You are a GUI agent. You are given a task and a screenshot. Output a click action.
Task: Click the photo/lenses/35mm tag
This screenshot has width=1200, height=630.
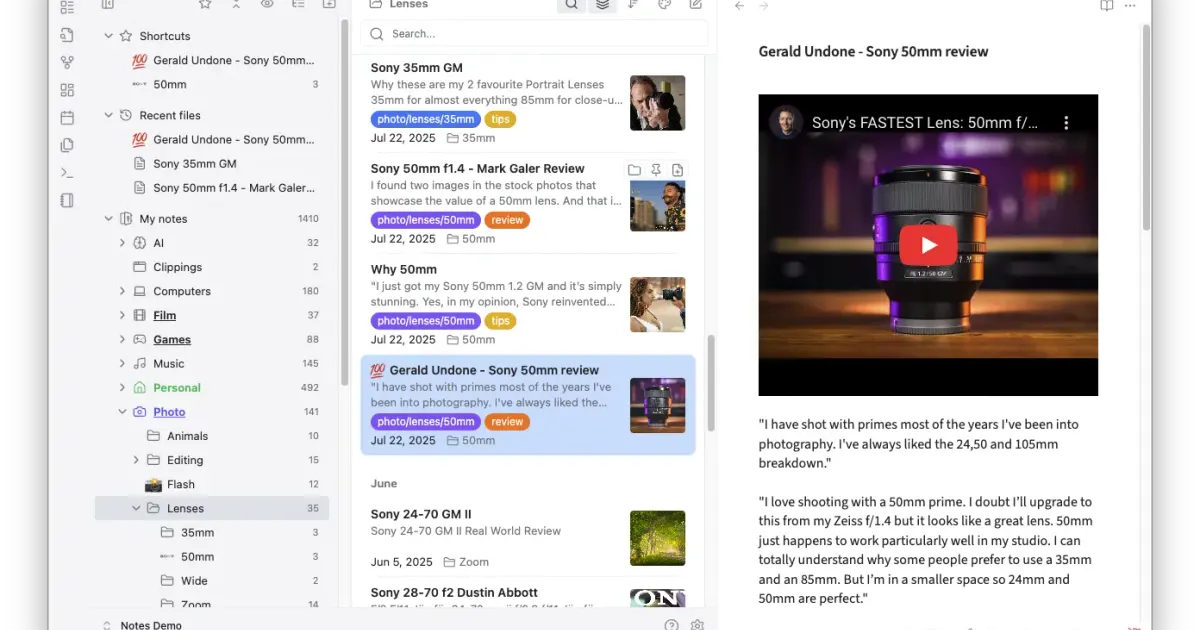[426, 120]
